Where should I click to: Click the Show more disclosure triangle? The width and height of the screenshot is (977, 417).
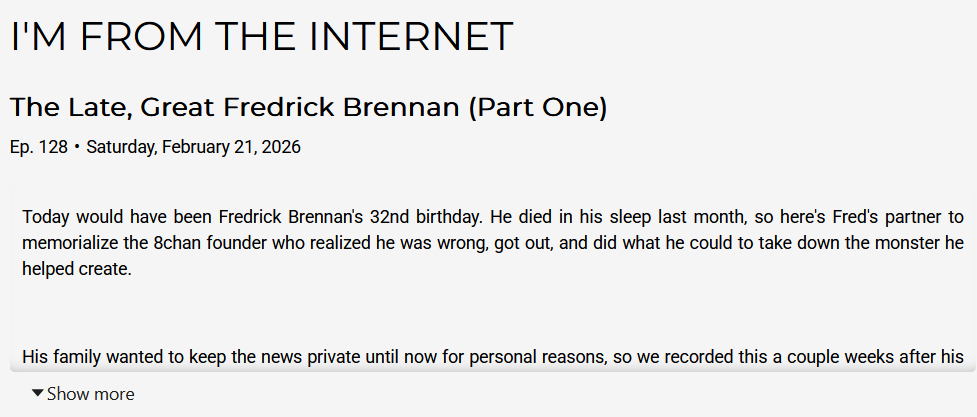tap(38, 393)
